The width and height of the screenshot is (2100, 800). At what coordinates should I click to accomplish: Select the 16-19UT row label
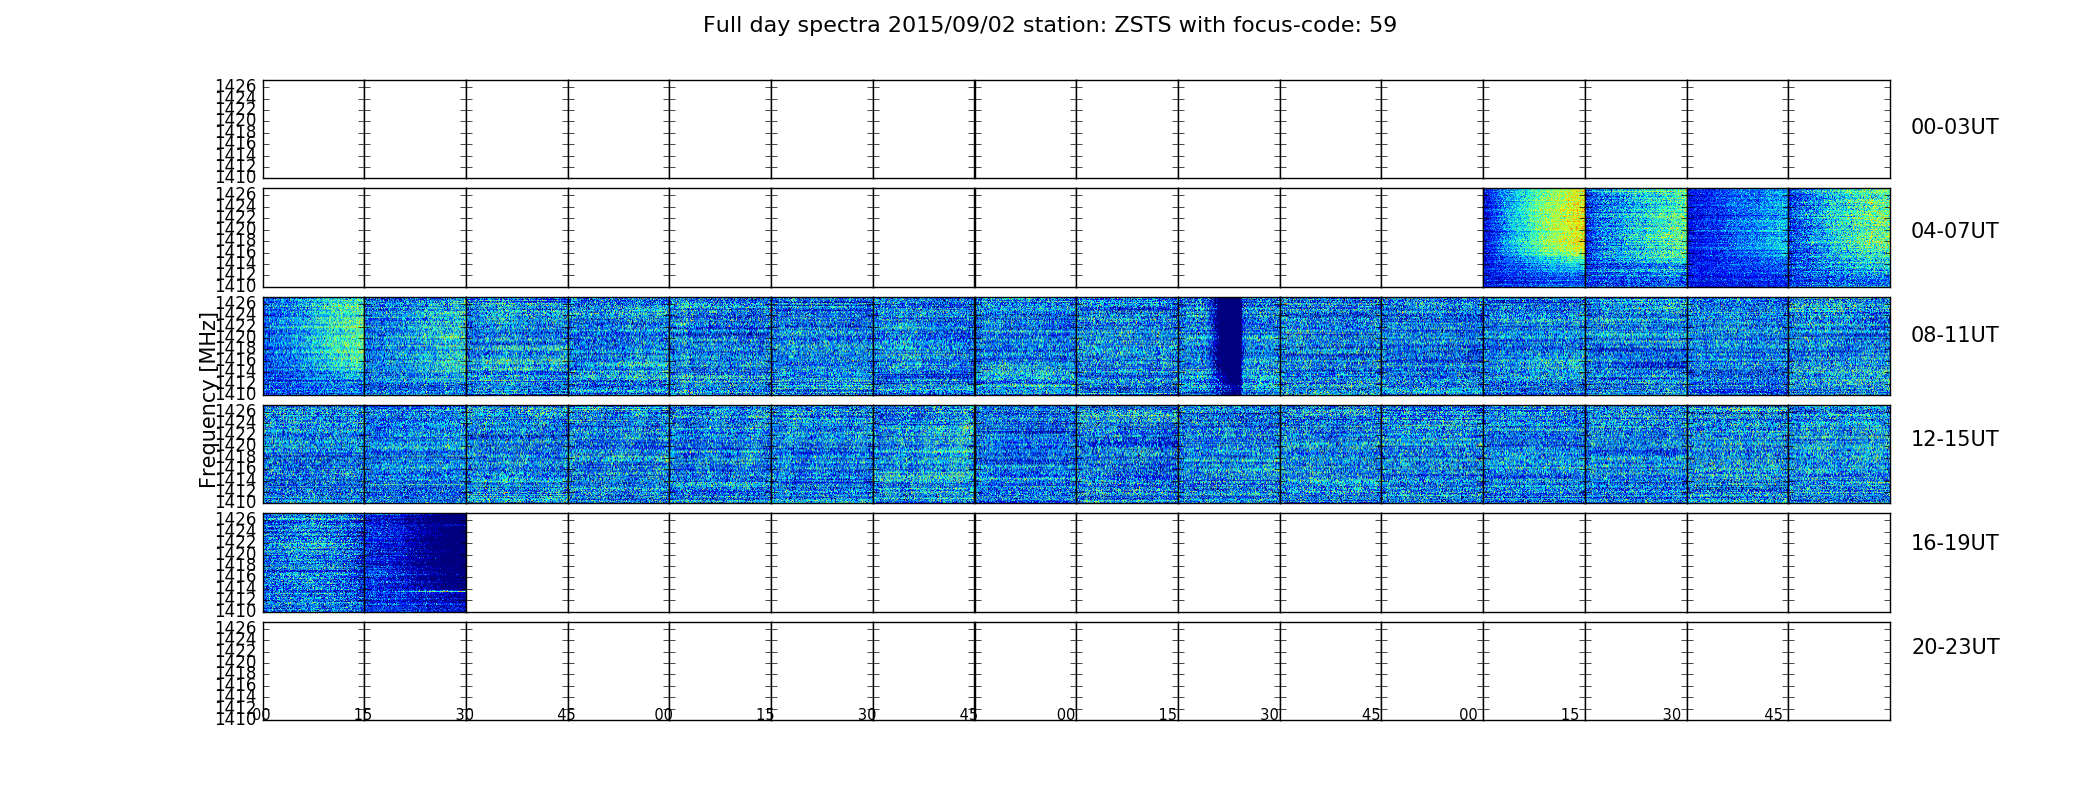point(1954,543)
